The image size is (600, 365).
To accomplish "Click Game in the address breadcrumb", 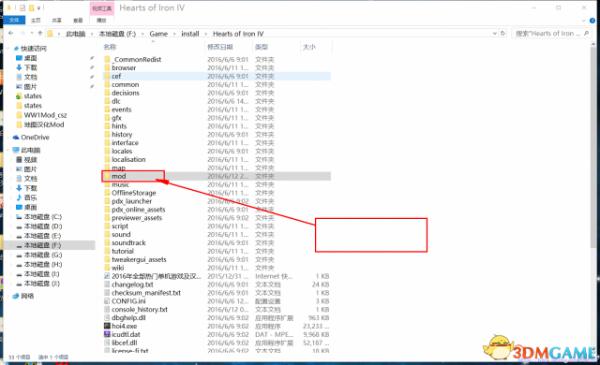I will pos(158,34).
